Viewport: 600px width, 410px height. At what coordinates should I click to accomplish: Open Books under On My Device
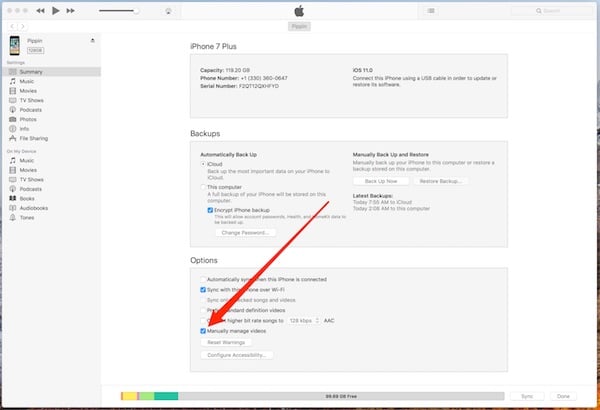[x=51, y=199]
